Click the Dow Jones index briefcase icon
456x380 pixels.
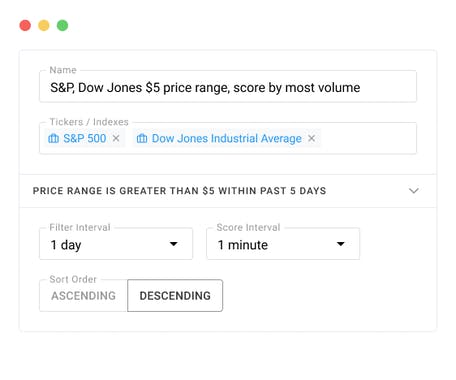coord(142,138)
